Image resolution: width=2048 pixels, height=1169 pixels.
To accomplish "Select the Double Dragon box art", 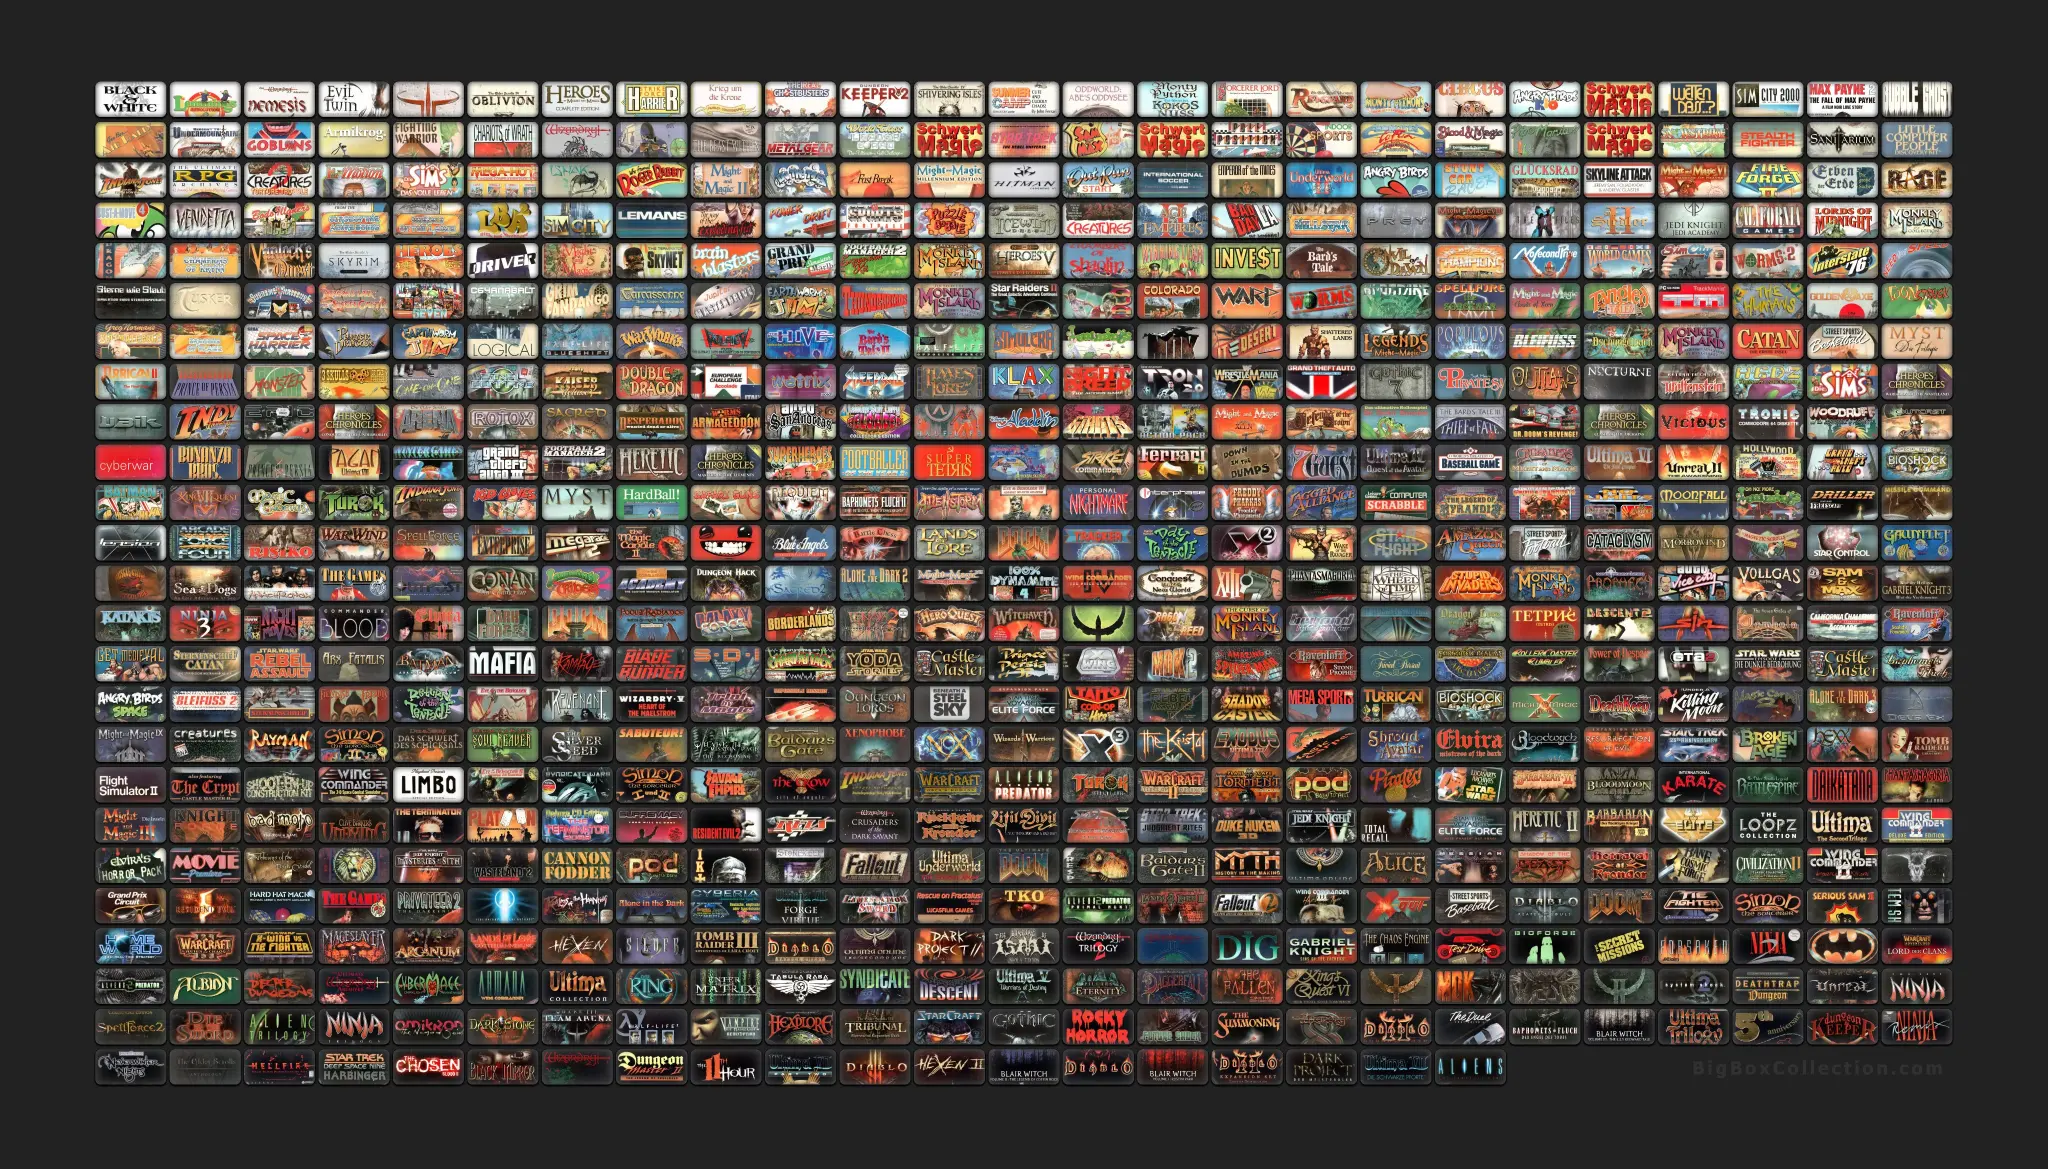I will 652,381.
